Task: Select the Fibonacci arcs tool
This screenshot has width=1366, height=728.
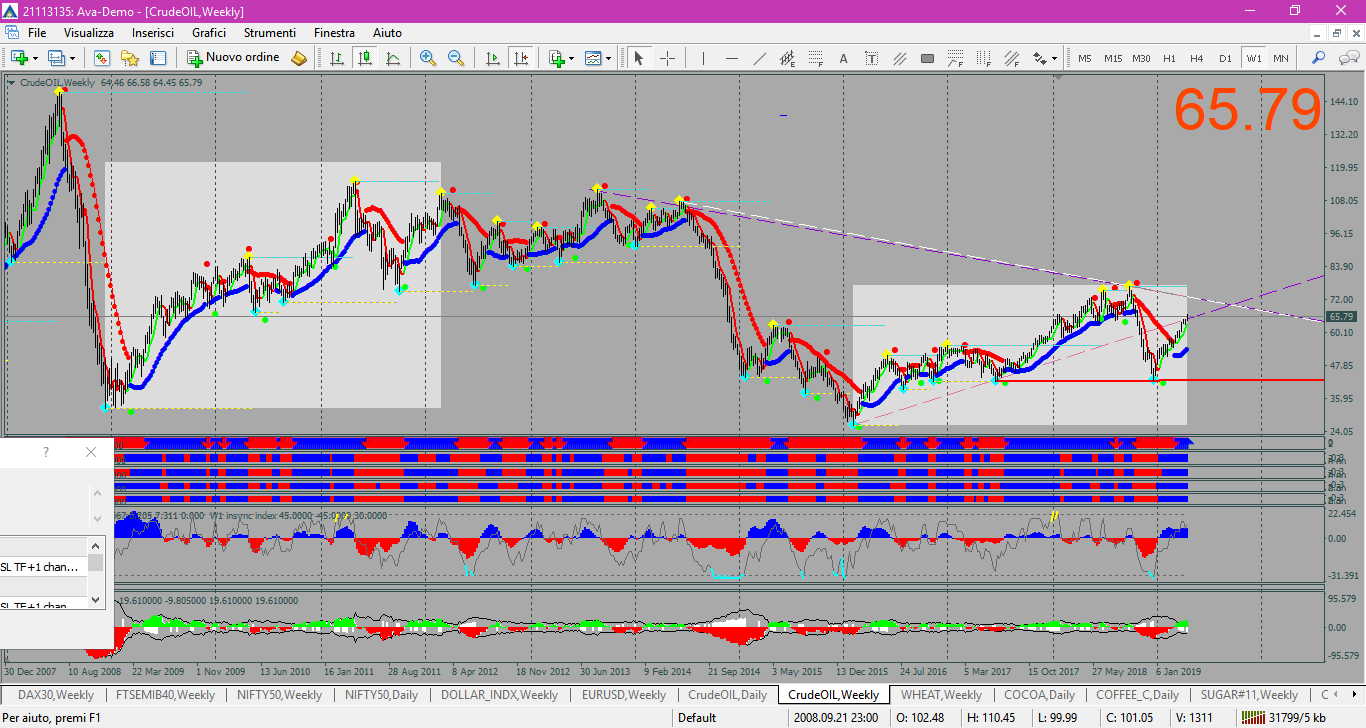Action: (955, 58)
